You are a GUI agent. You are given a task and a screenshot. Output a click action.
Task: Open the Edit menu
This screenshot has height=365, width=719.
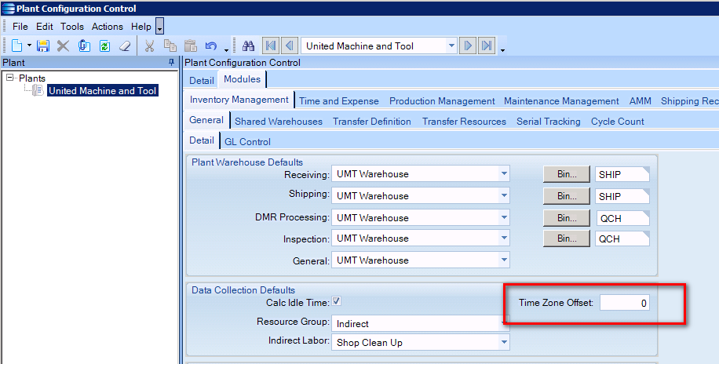pyautogui.click(x=44, y=27)
